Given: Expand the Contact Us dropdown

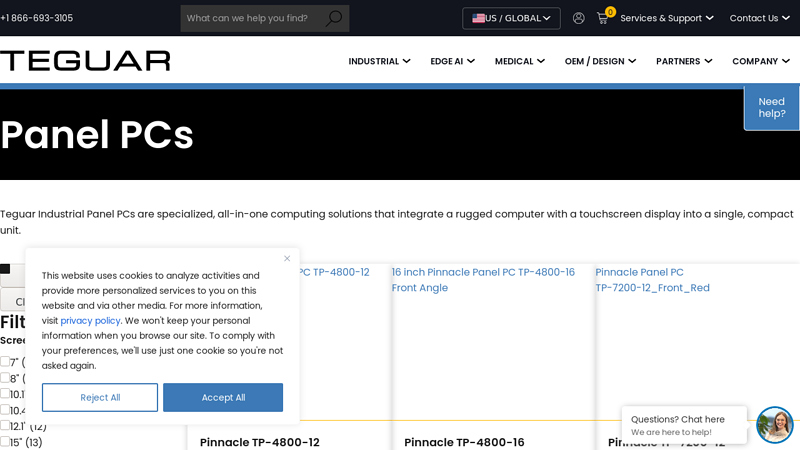Looking at the screenshot, I should [759, 18].
